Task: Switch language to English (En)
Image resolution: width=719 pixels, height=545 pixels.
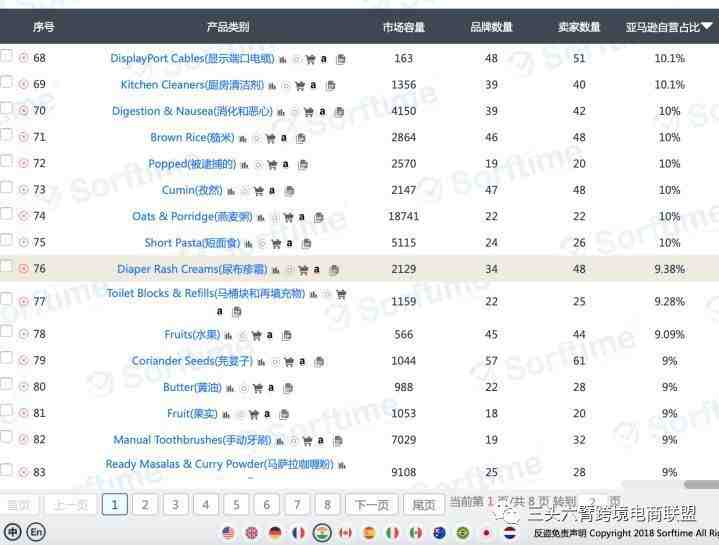Action: point(36,532)
